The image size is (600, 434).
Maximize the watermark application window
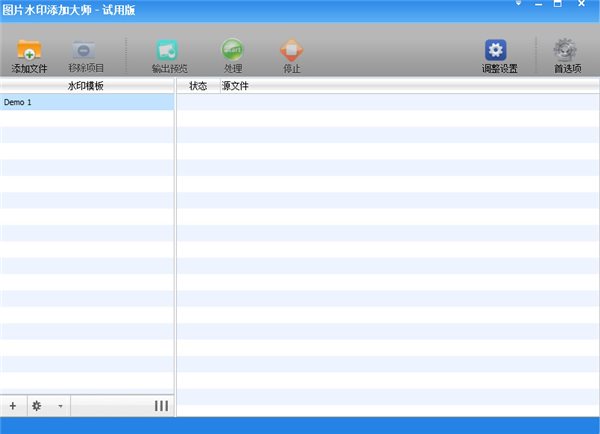pyautogui.click(x=558, y=4)
